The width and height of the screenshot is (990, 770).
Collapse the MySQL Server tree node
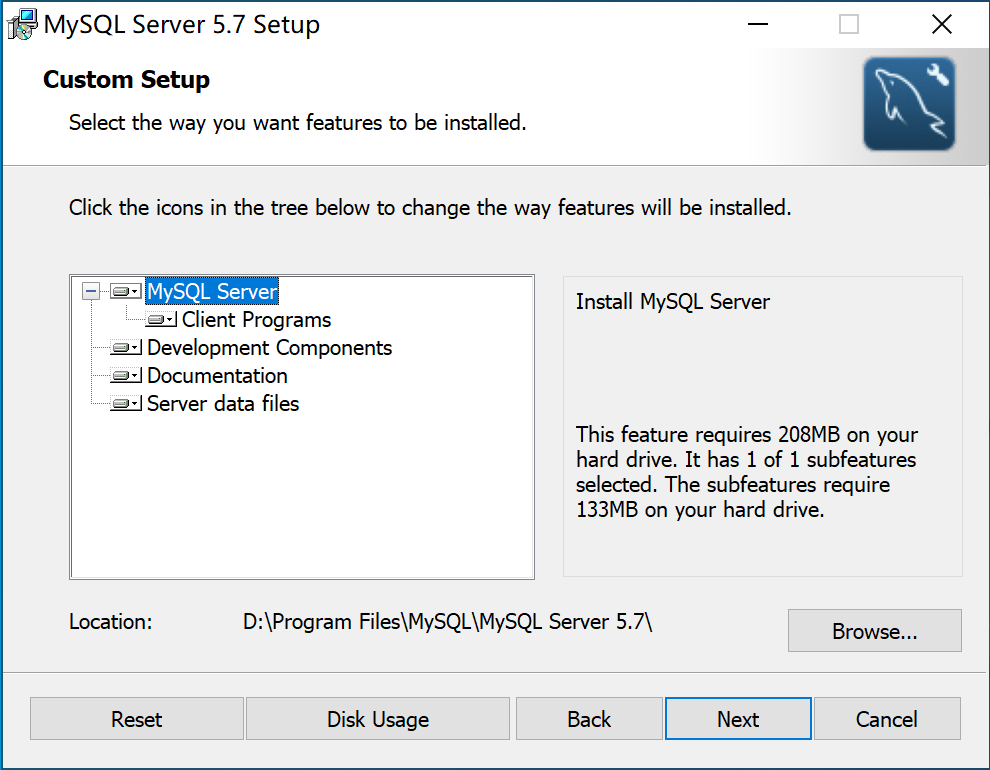click(x=91, y=291)
